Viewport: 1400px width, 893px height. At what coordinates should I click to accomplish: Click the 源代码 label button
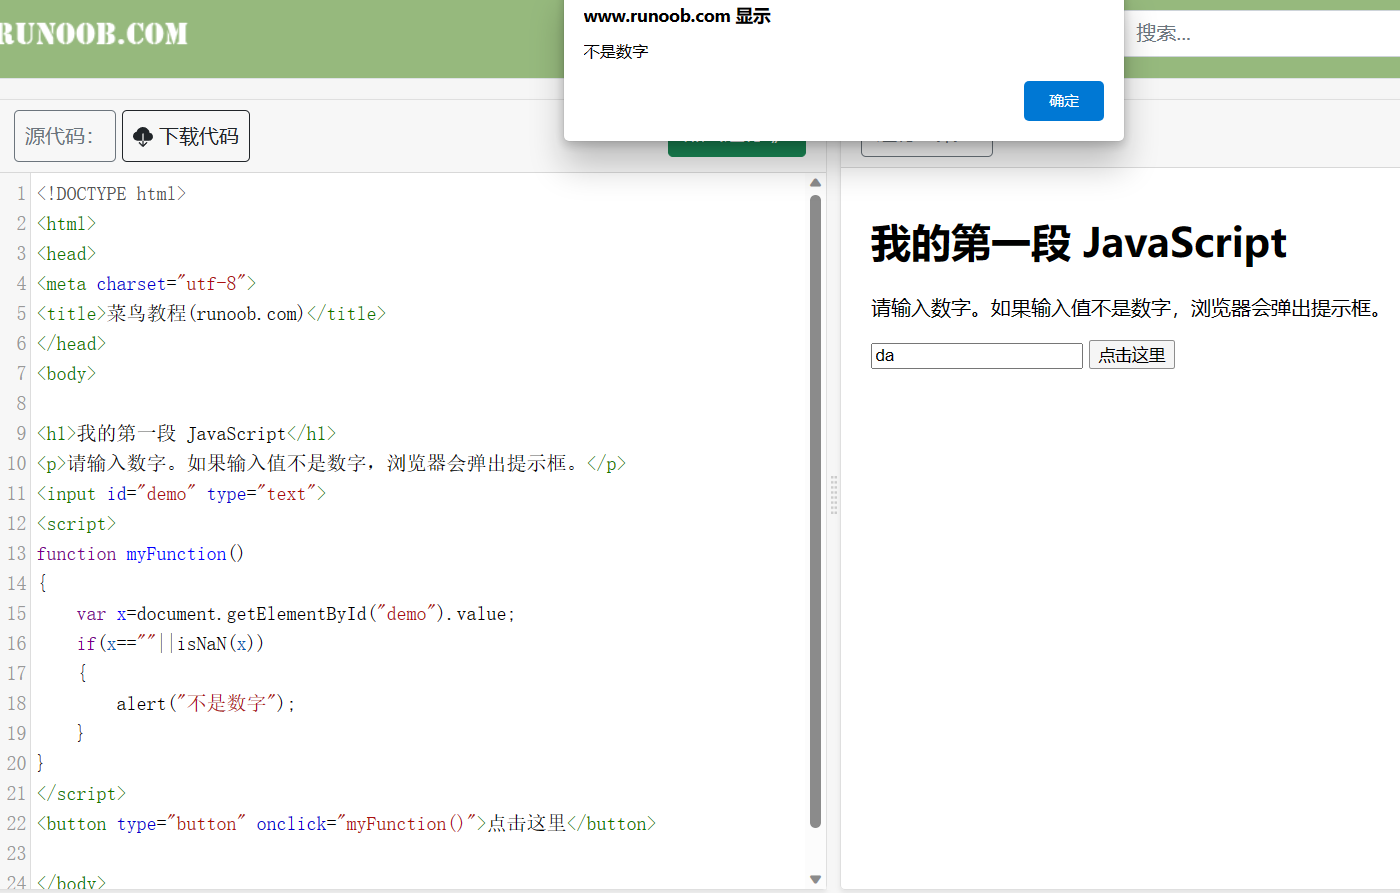65,136
